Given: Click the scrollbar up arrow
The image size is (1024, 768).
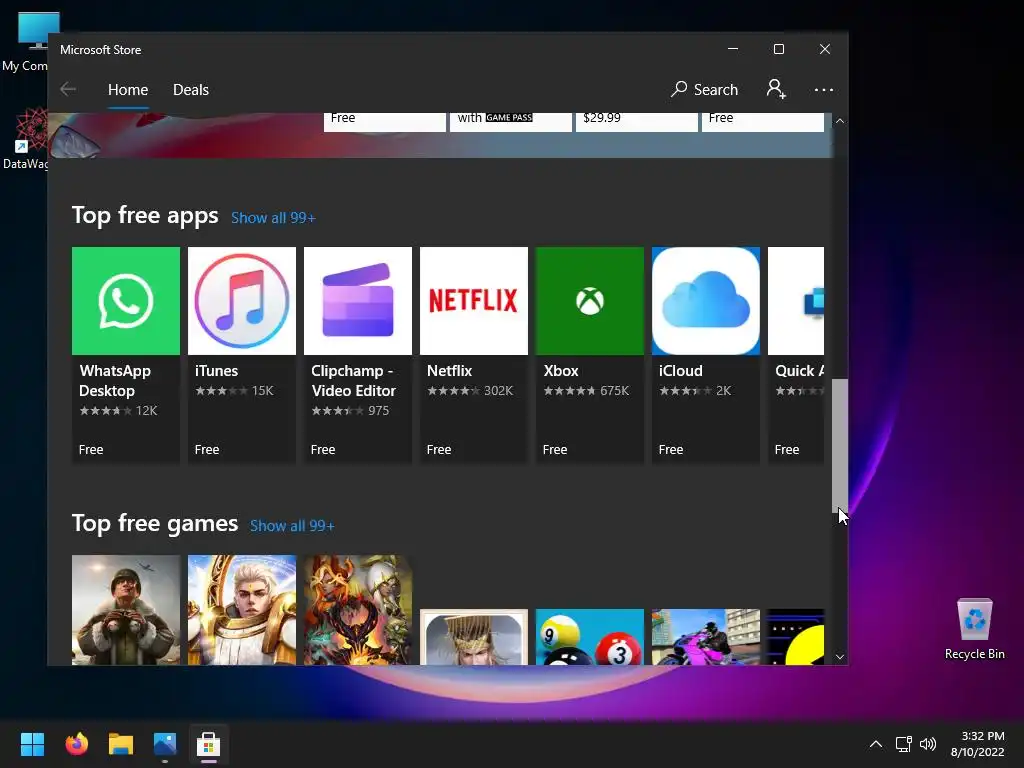Looking at the screenshot, I should click(840, 121).
